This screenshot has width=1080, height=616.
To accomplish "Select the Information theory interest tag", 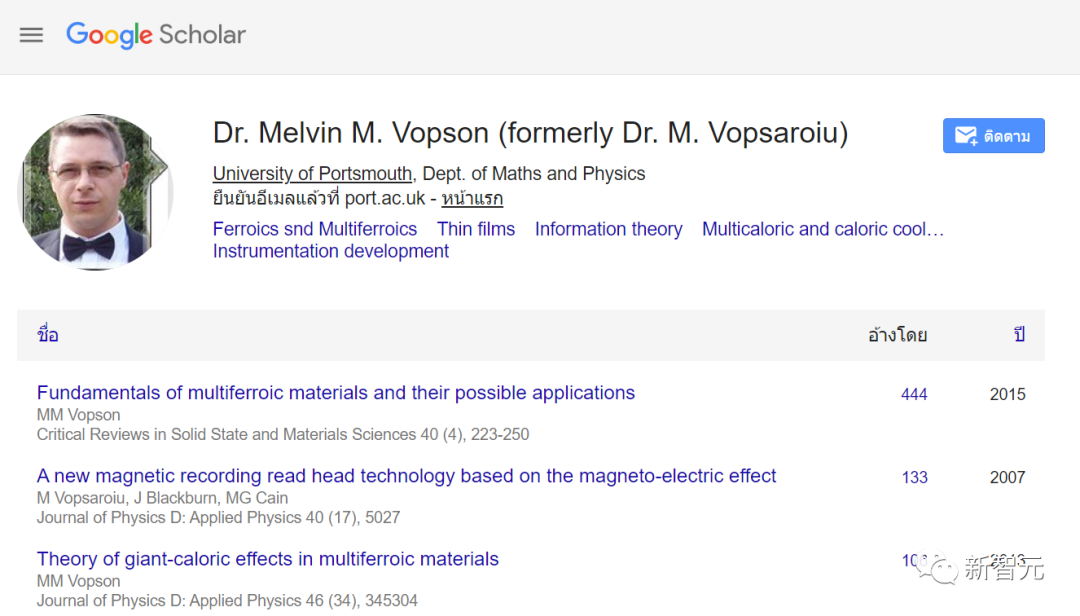I will 608,229.
